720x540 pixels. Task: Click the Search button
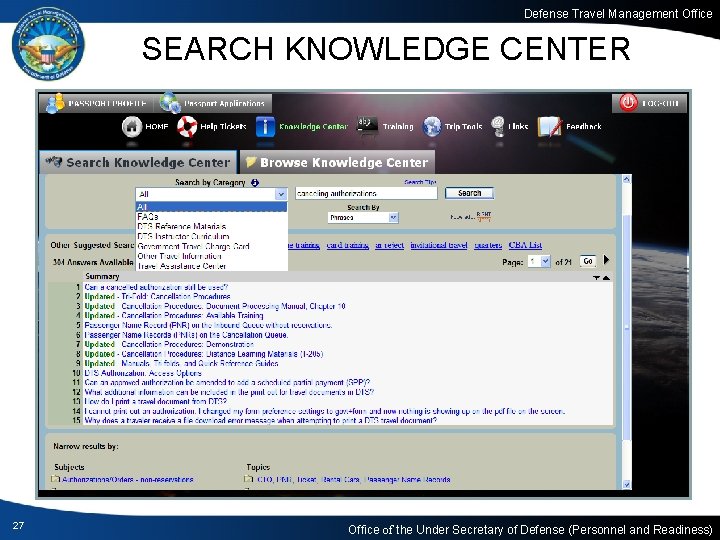click(x=469, y=193)
